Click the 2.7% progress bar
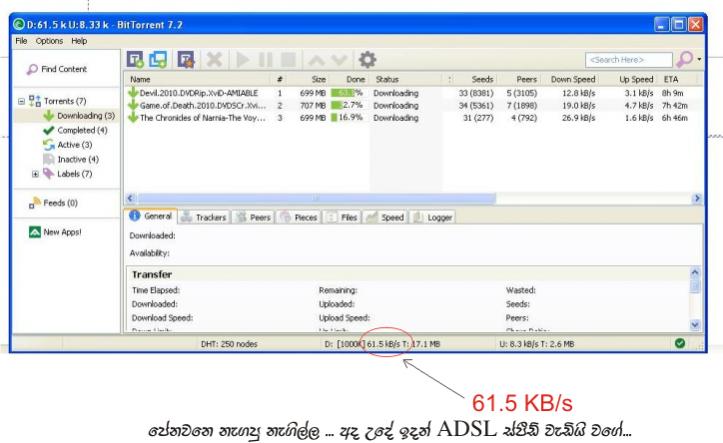The width and height of the screenshot is (723, 443). click(347, 106)
